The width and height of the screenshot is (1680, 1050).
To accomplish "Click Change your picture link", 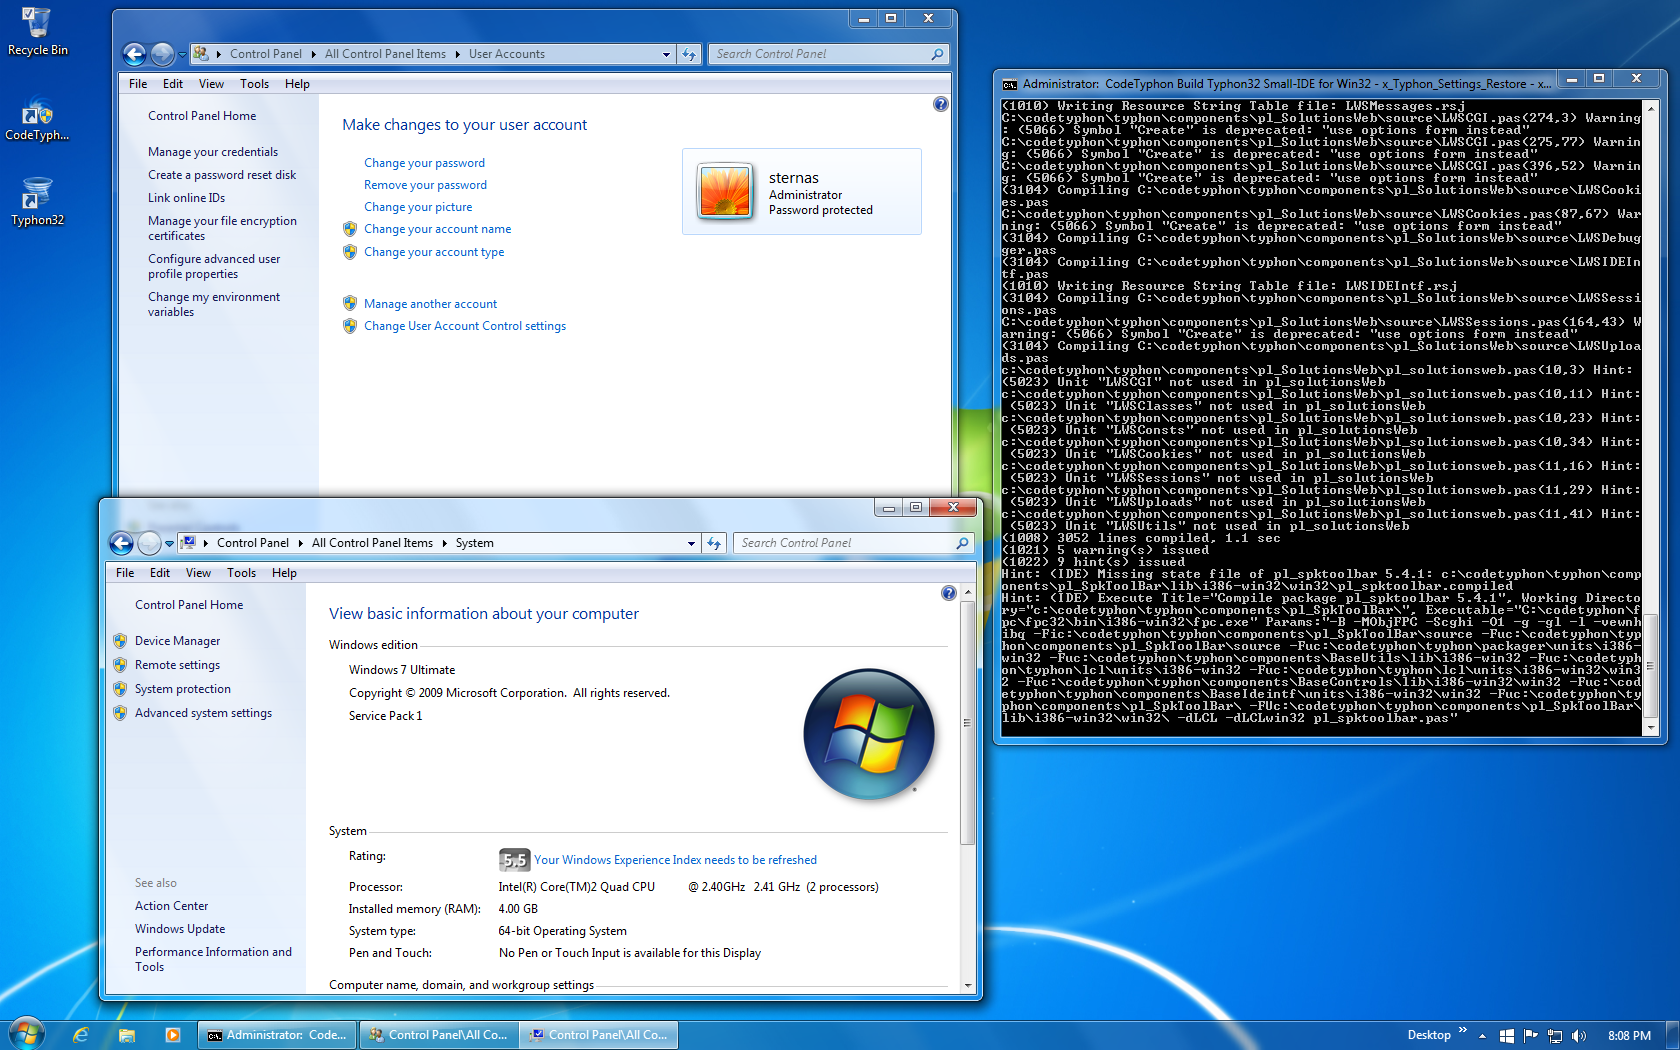I will 418,207.
